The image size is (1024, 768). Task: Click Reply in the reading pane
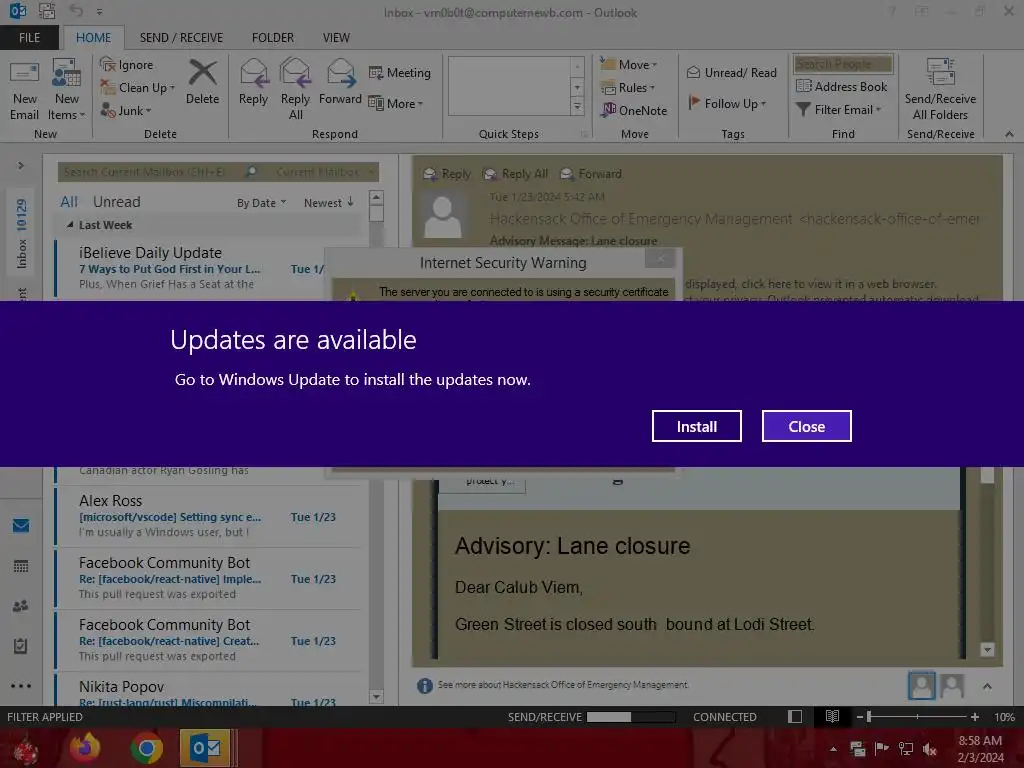pos(447,174)
